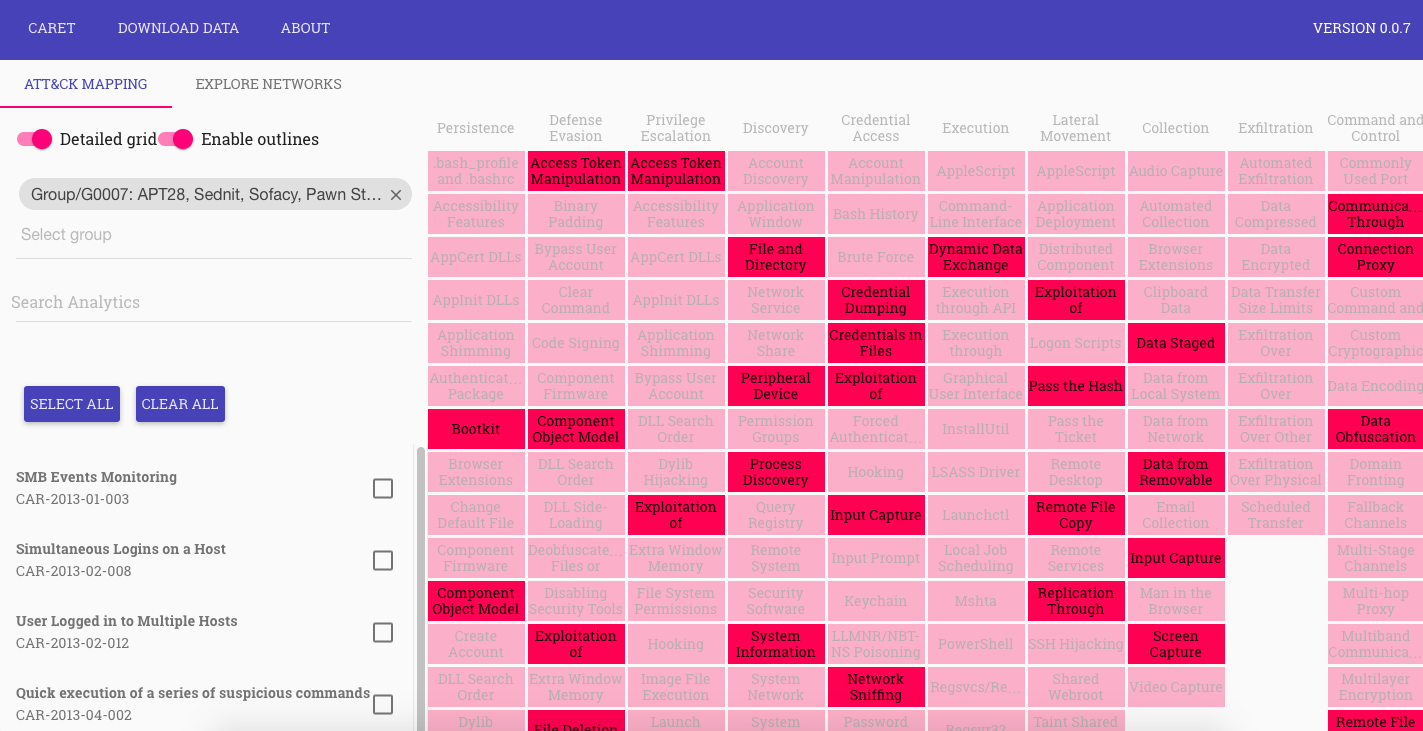Open the Select group dropdown
The width and height of the screenshot is (1423, 731).
click(213, 235)
